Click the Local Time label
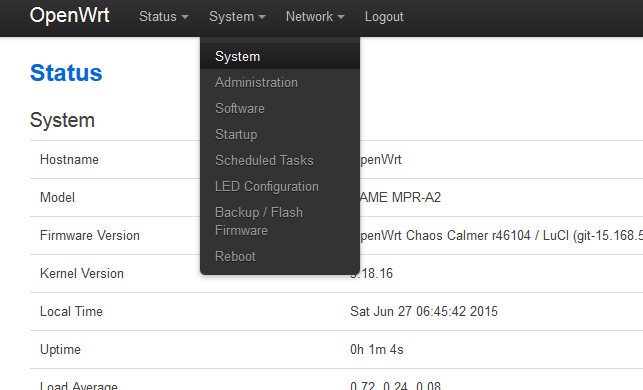The height and width of the screenshot is (390, 643). click(71, 312)
